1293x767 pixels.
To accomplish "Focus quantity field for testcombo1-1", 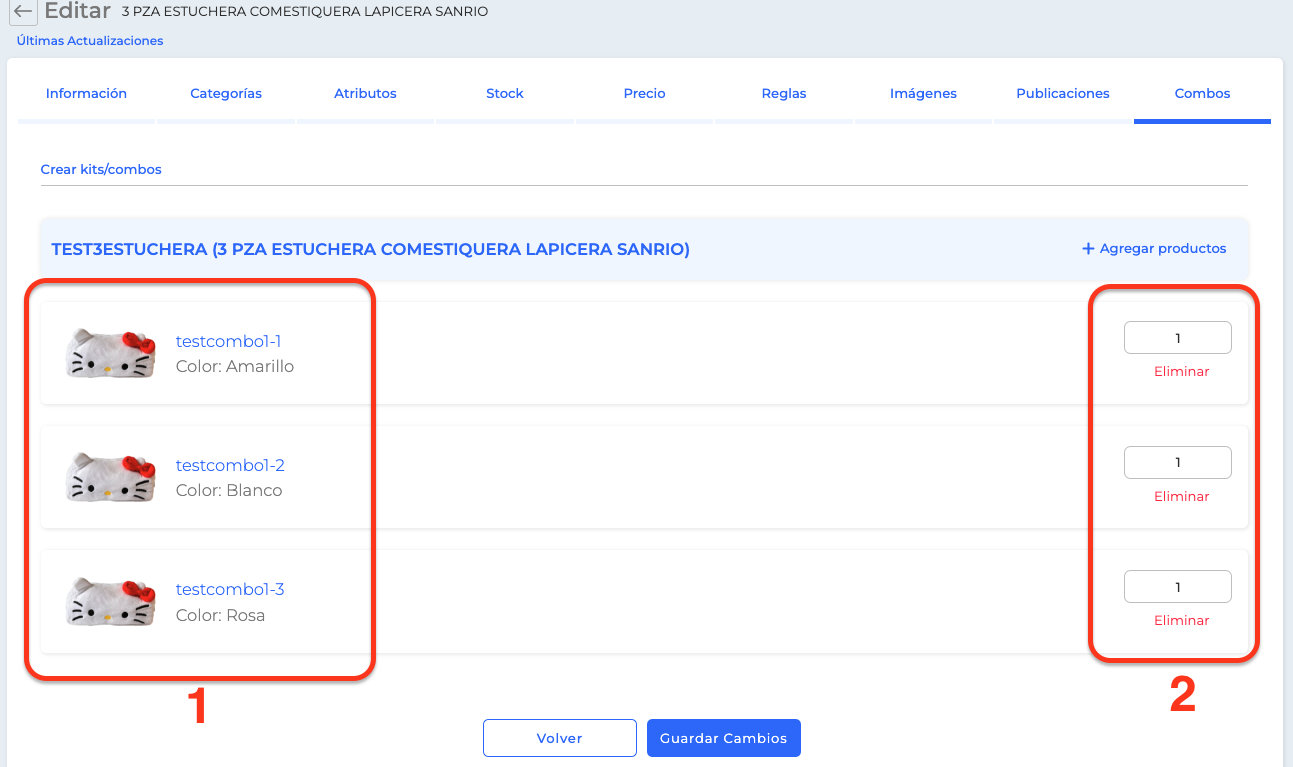I will [1178, 338].
